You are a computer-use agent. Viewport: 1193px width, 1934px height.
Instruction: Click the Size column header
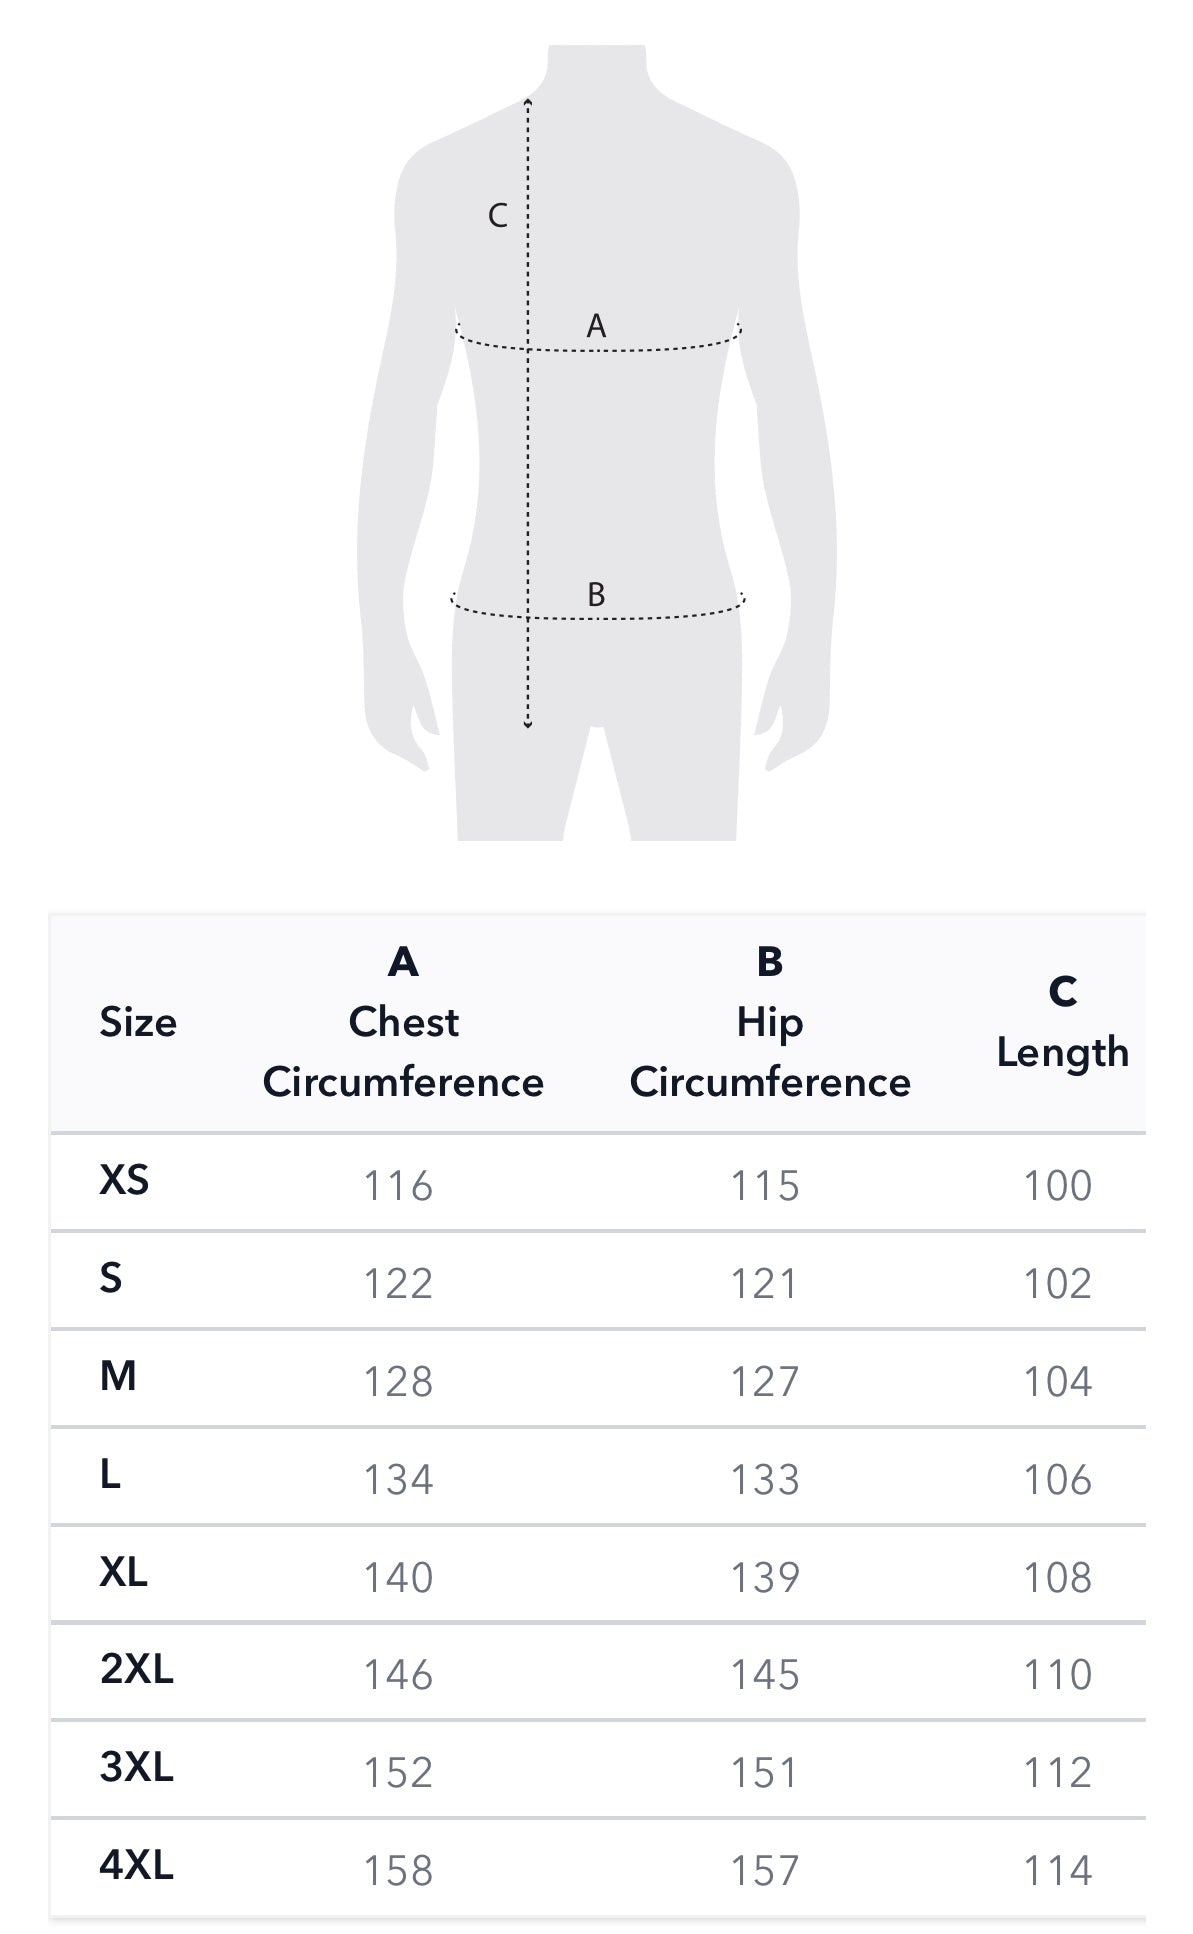(138, 1022)
